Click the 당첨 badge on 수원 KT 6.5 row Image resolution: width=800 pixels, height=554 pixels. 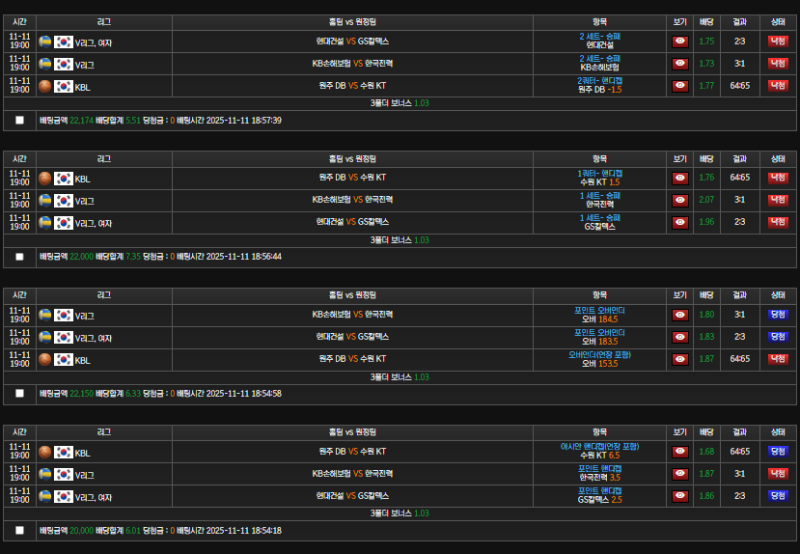[x=777, y=452]
